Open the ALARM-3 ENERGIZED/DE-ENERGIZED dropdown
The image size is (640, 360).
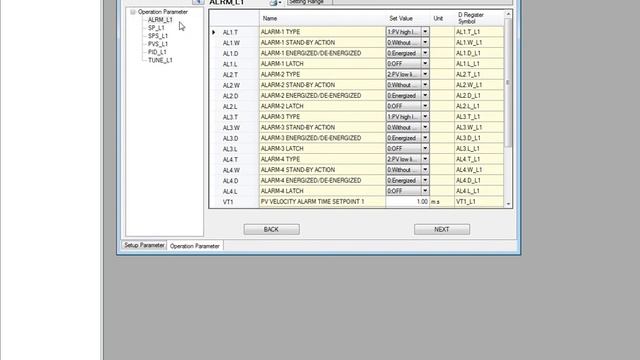pyautogui.click(x=425, y=138)
